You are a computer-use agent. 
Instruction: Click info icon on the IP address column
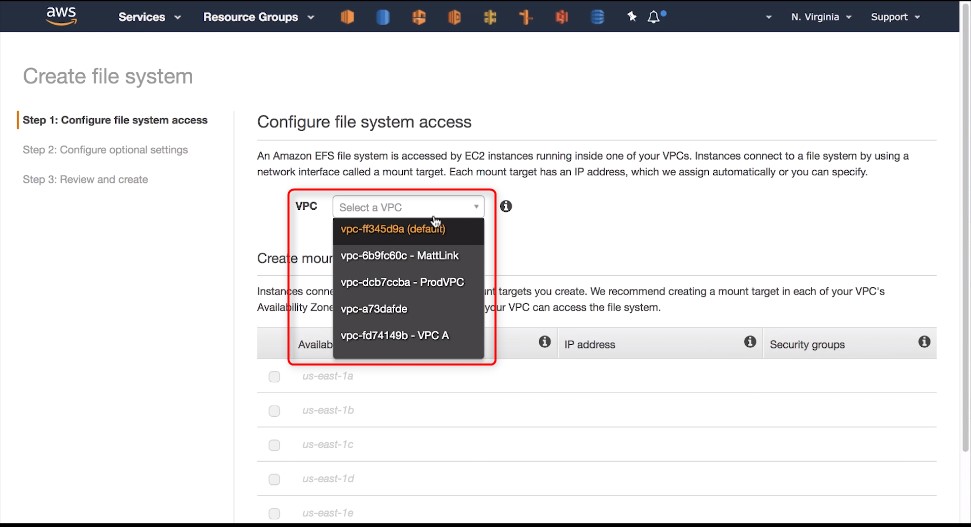pos(750,341)
